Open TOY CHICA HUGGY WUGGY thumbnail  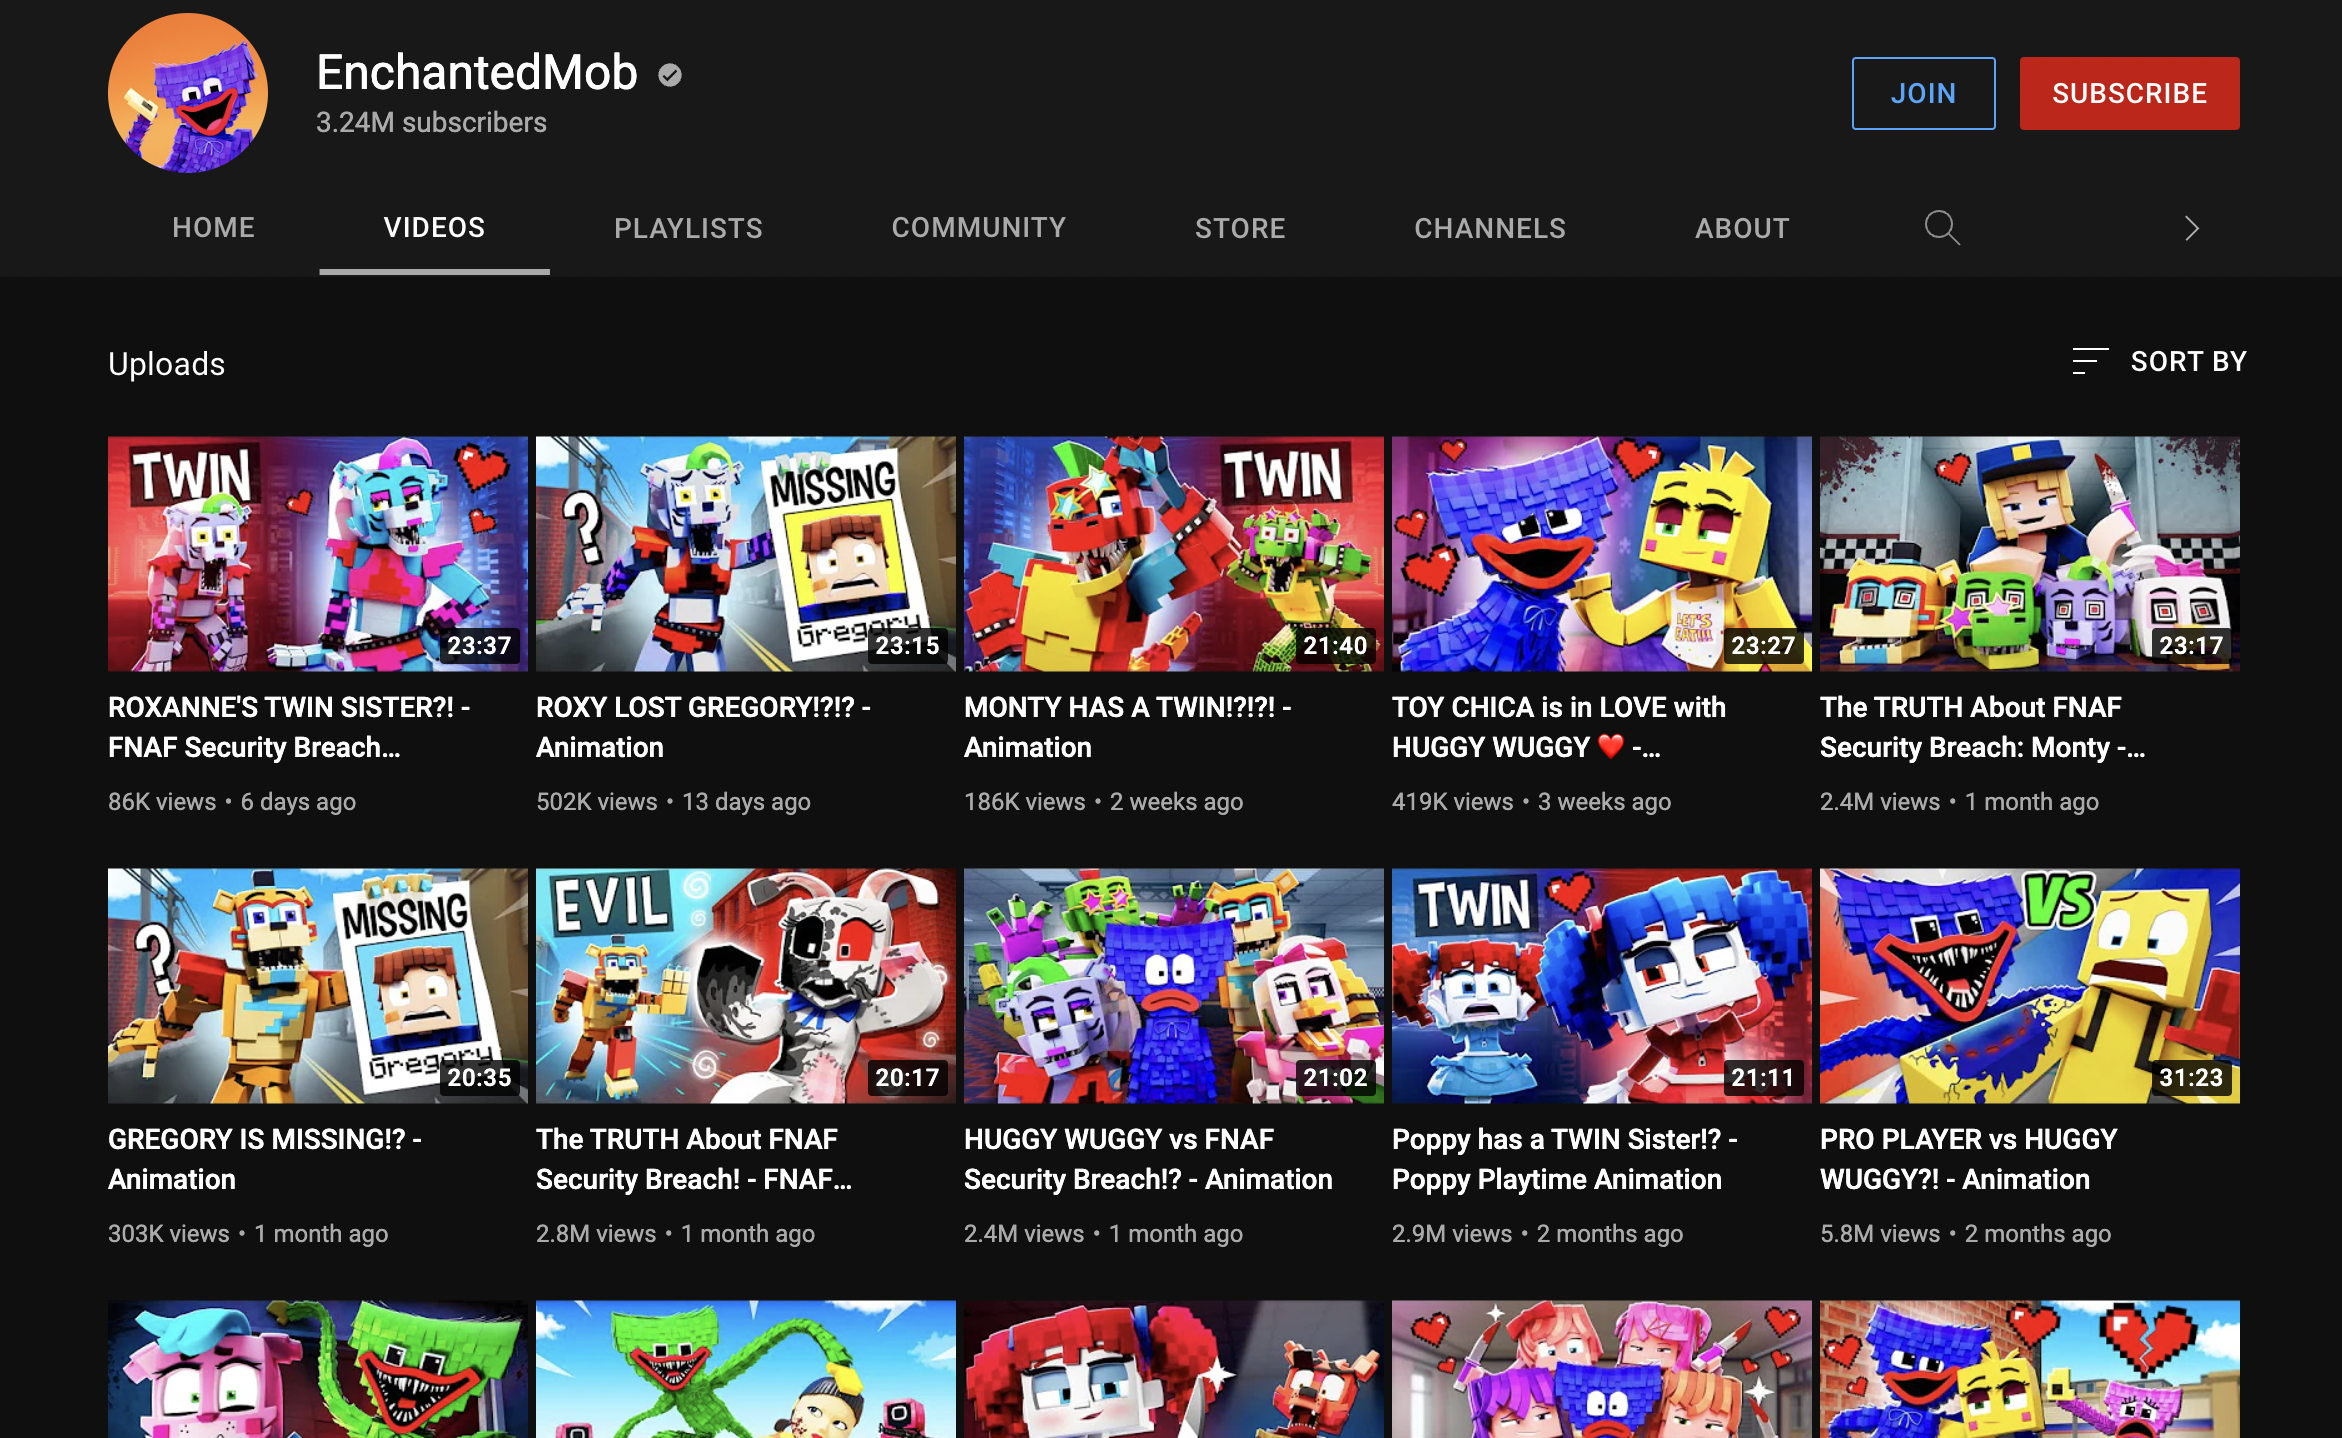point(1600,553)
